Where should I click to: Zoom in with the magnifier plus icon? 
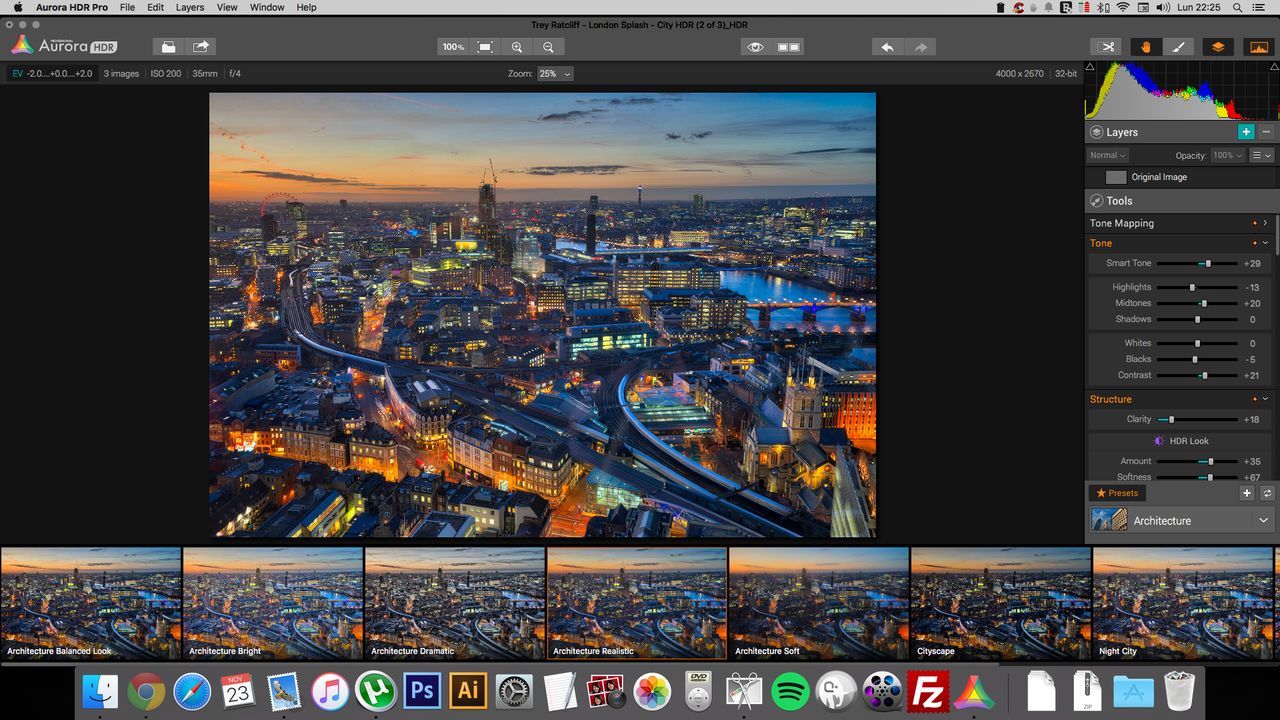[x=517, y=47]
